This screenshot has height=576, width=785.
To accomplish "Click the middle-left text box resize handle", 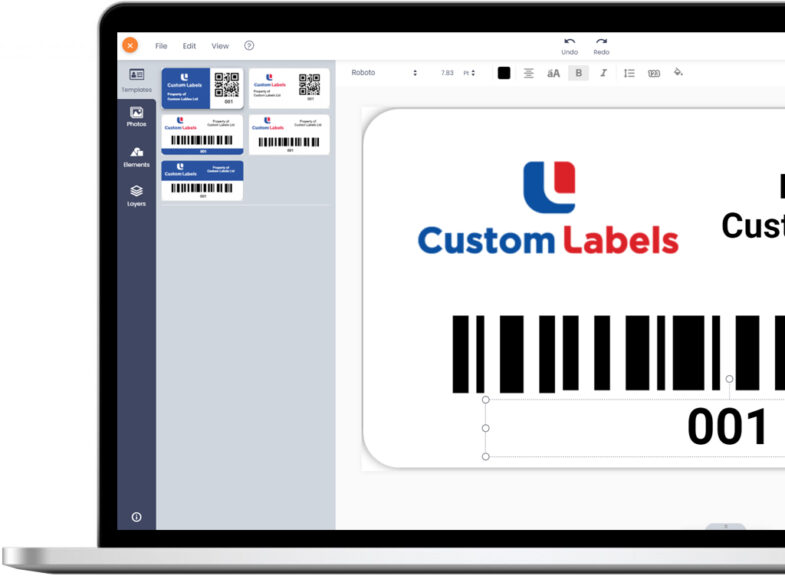I will [486, 428].
